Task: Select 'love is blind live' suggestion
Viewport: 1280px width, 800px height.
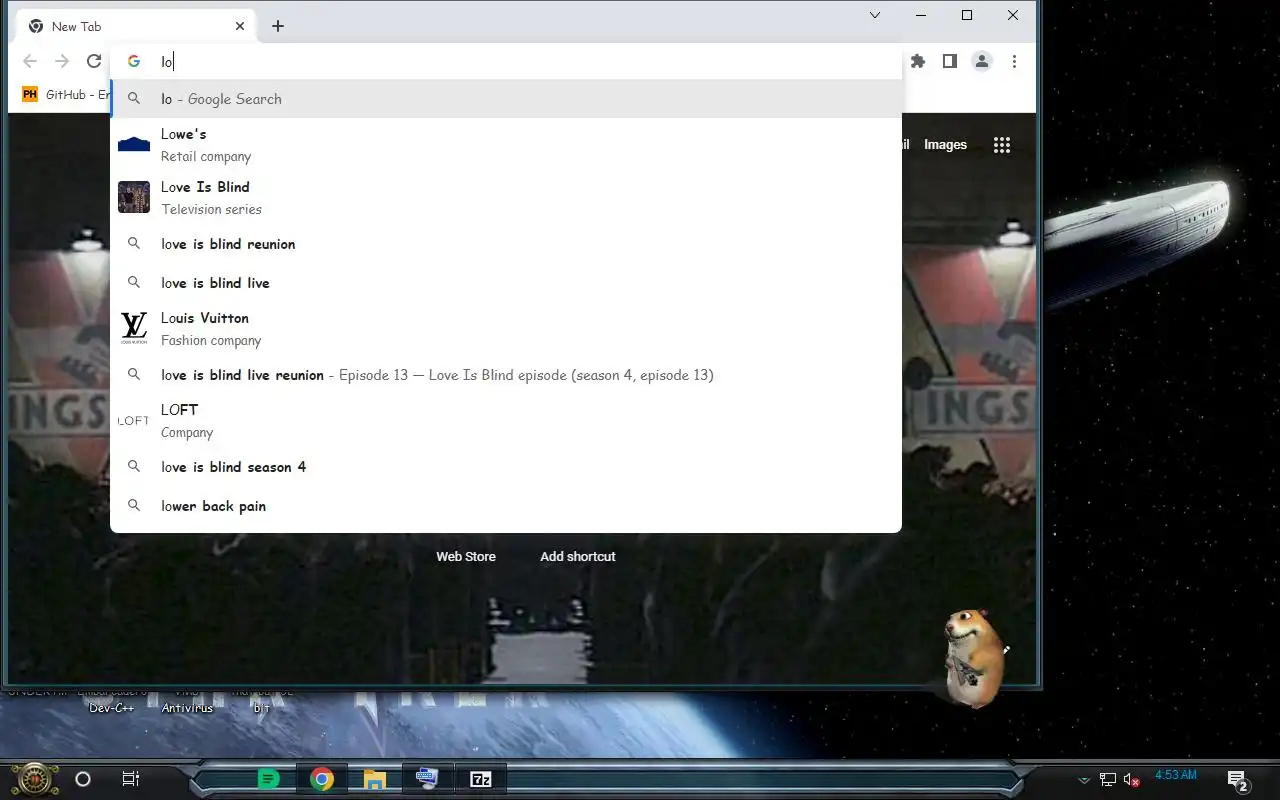Action: coord(506,283)
